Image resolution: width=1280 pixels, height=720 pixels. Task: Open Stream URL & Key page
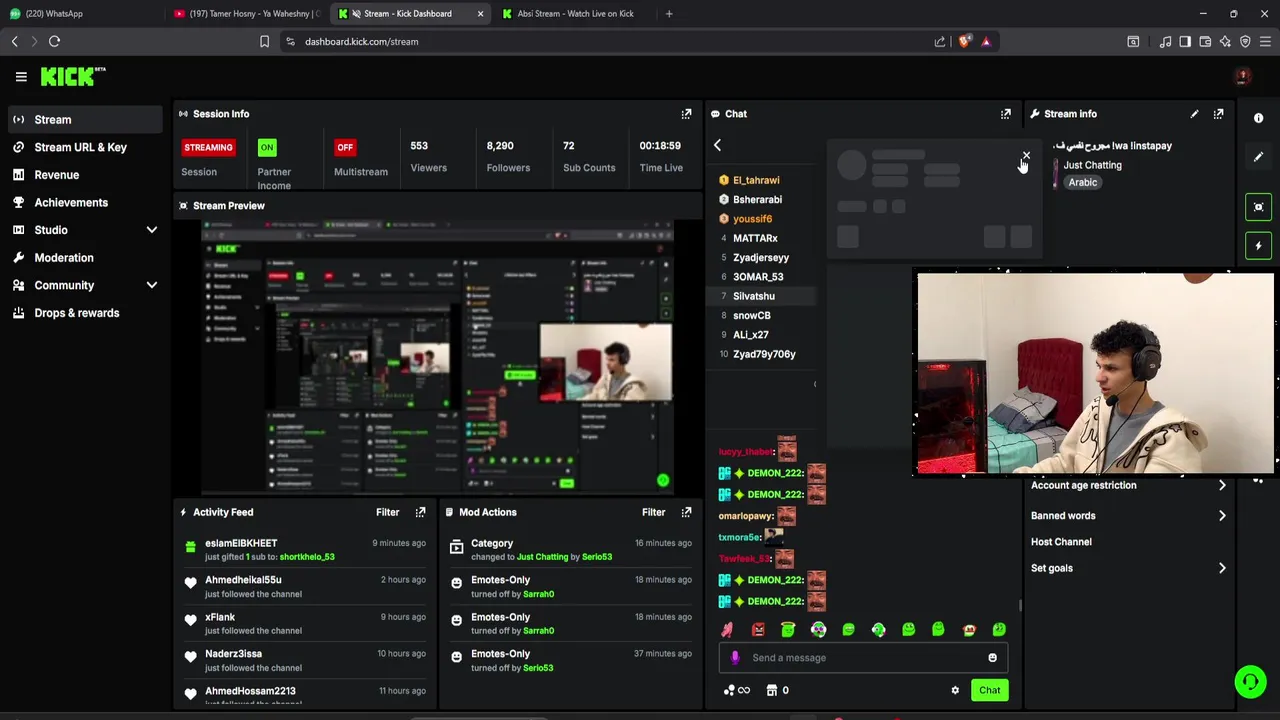click(x=85, y=147)
